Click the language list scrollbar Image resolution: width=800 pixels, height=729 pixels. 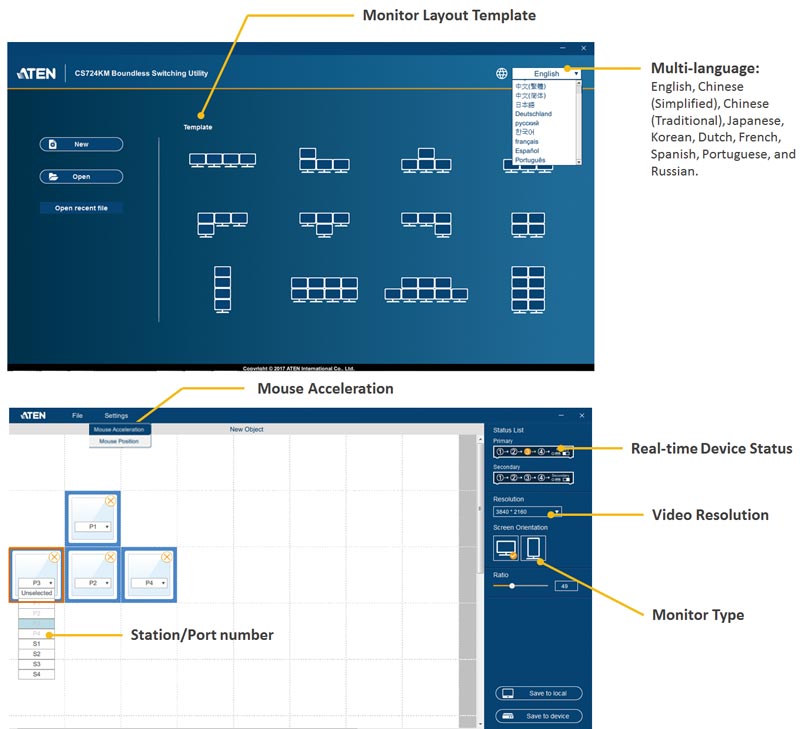pyautogui.click(x=579, y=123)
